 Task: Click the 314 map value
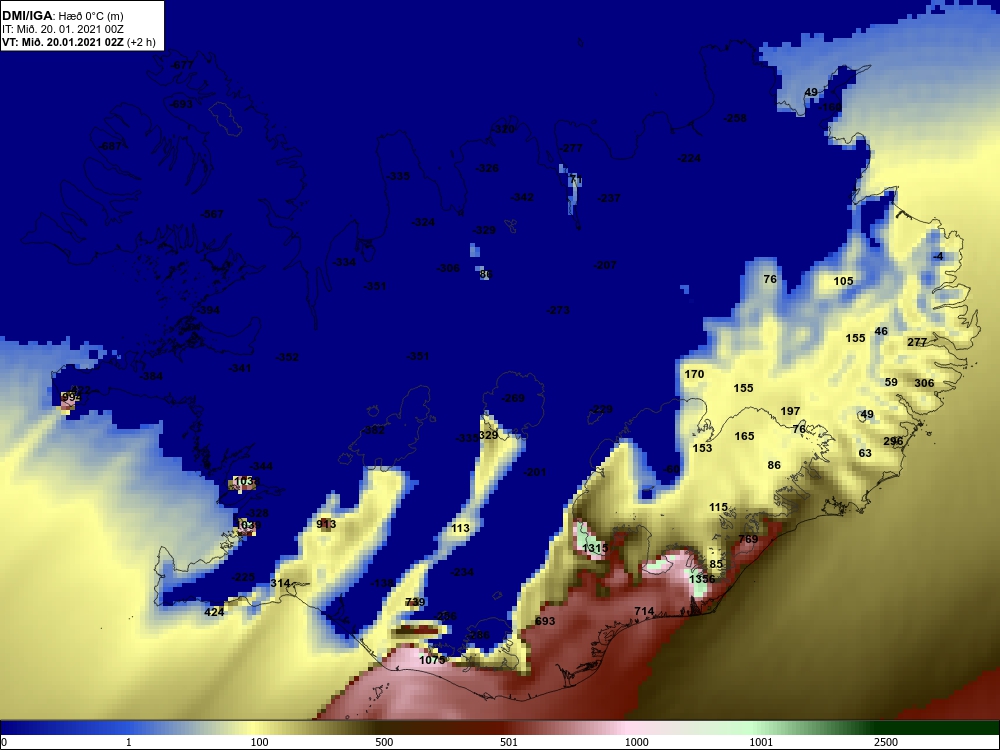280,582
